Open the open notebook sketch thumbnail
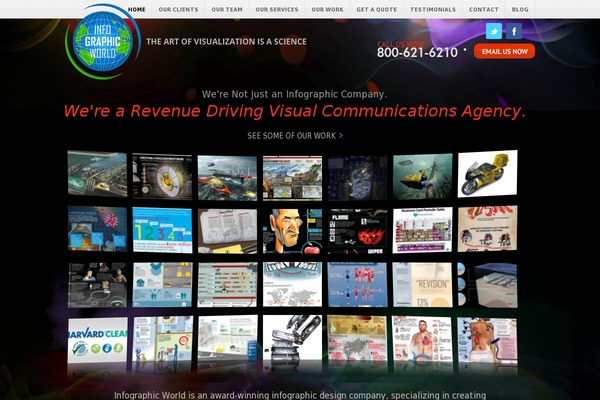Screen dimensions: 600x400 tap(227, 231)
